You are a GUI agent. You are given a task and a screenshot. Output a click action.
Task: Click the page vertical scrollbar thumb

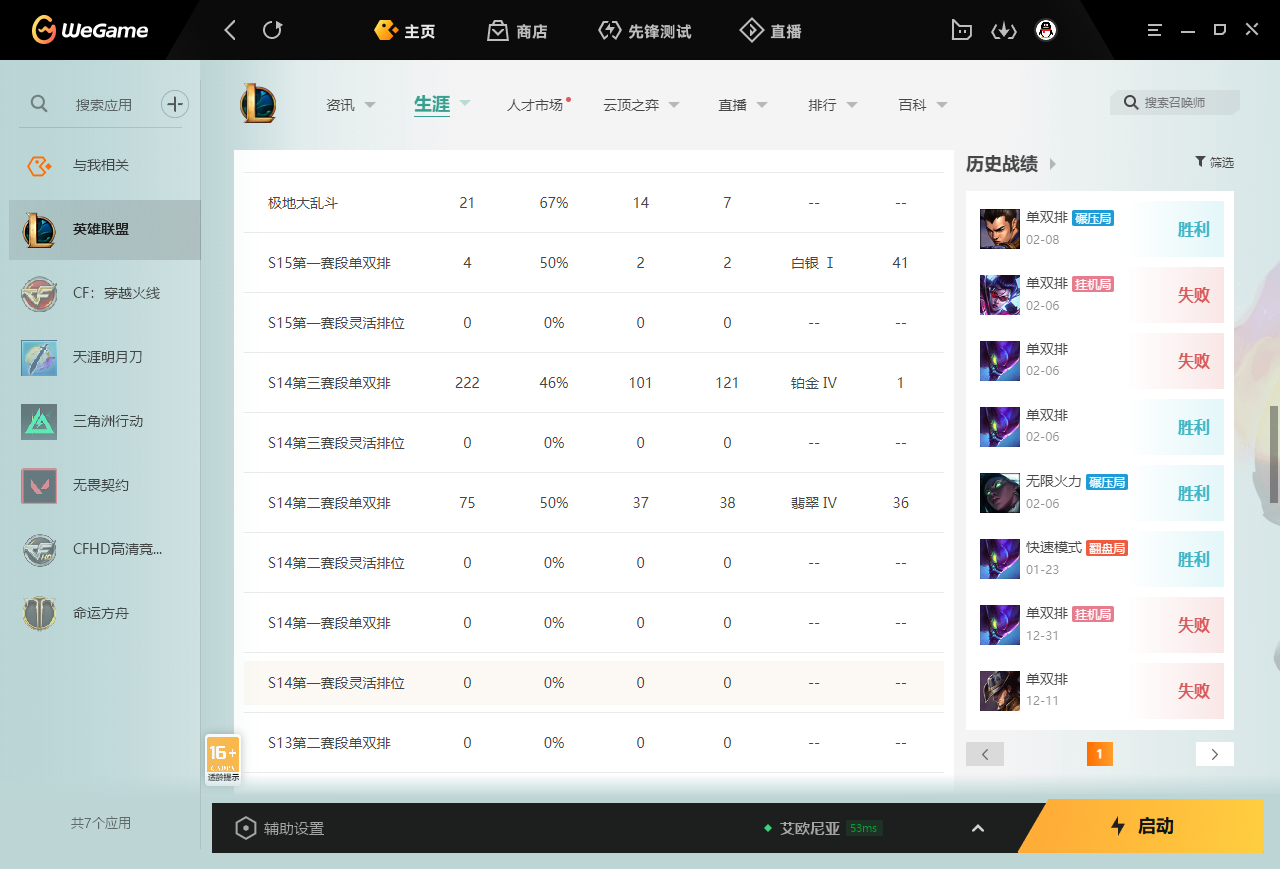[1274, 454]
